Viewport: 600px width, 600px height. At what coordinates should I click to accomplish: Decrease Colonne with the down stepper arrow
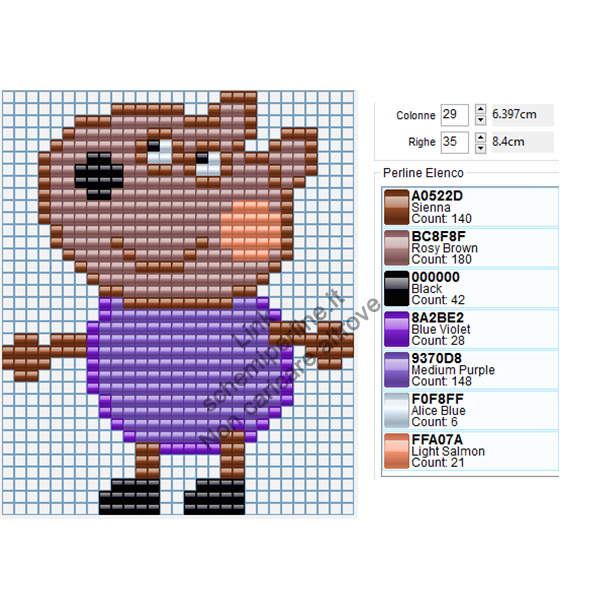(x=481, y=120)
